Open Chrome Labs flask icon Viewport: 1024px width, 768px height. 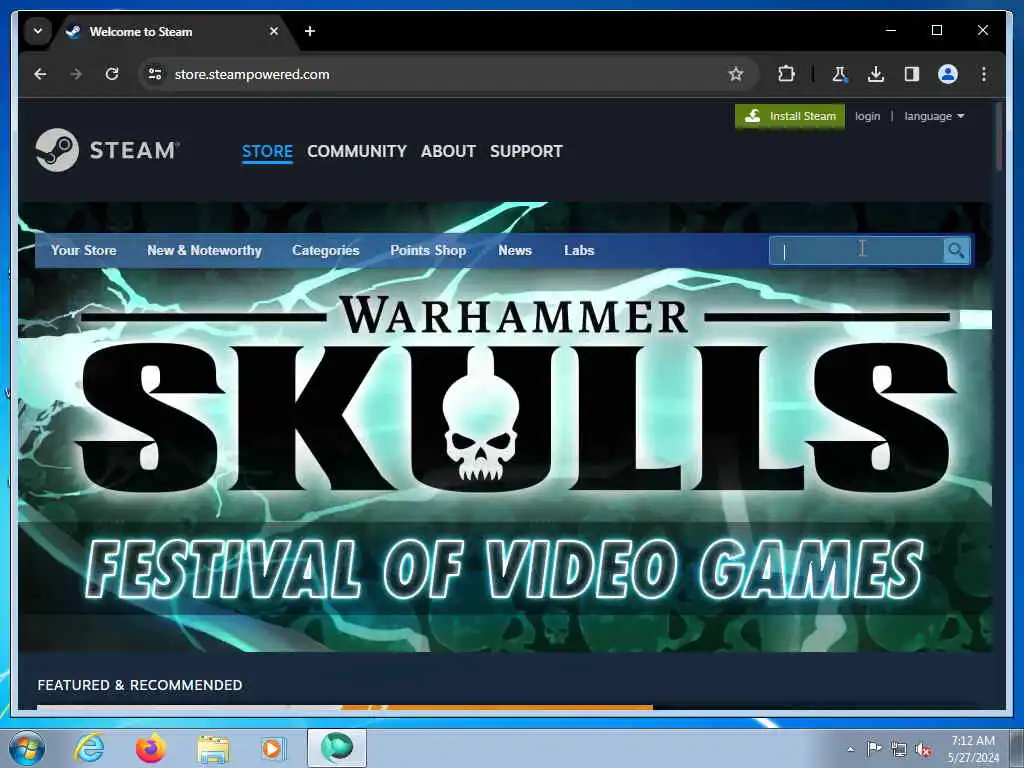coord(839,74)
